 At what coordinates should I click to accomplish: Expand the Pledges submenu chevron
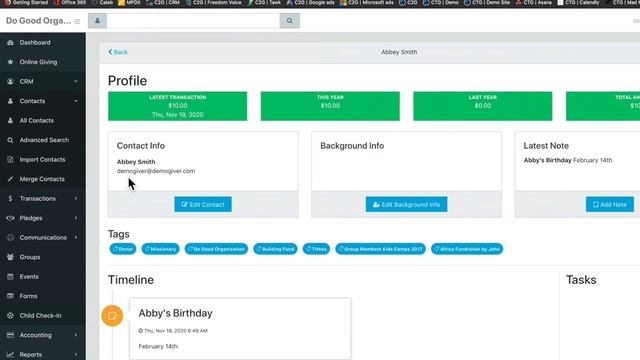pyautogui.click(x=76, y=218)
